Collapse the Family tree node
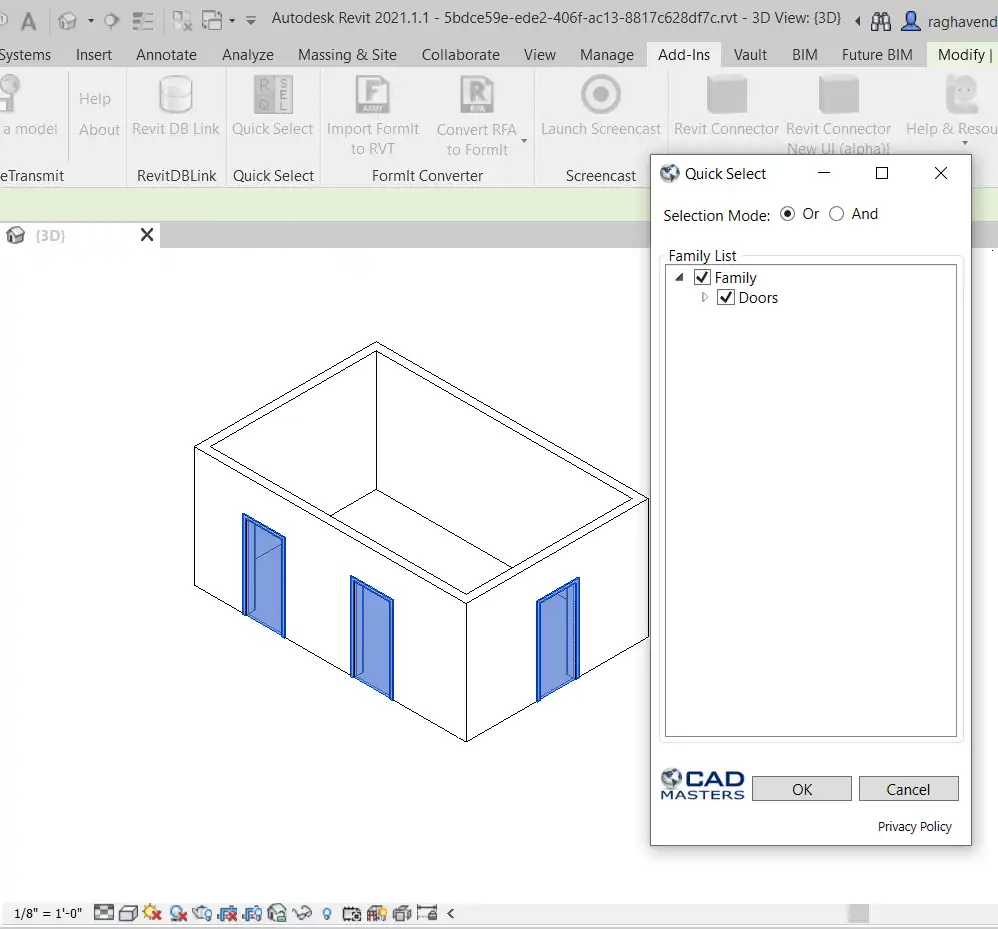Viewport: 998px width, 929px height. click(680, 278)
